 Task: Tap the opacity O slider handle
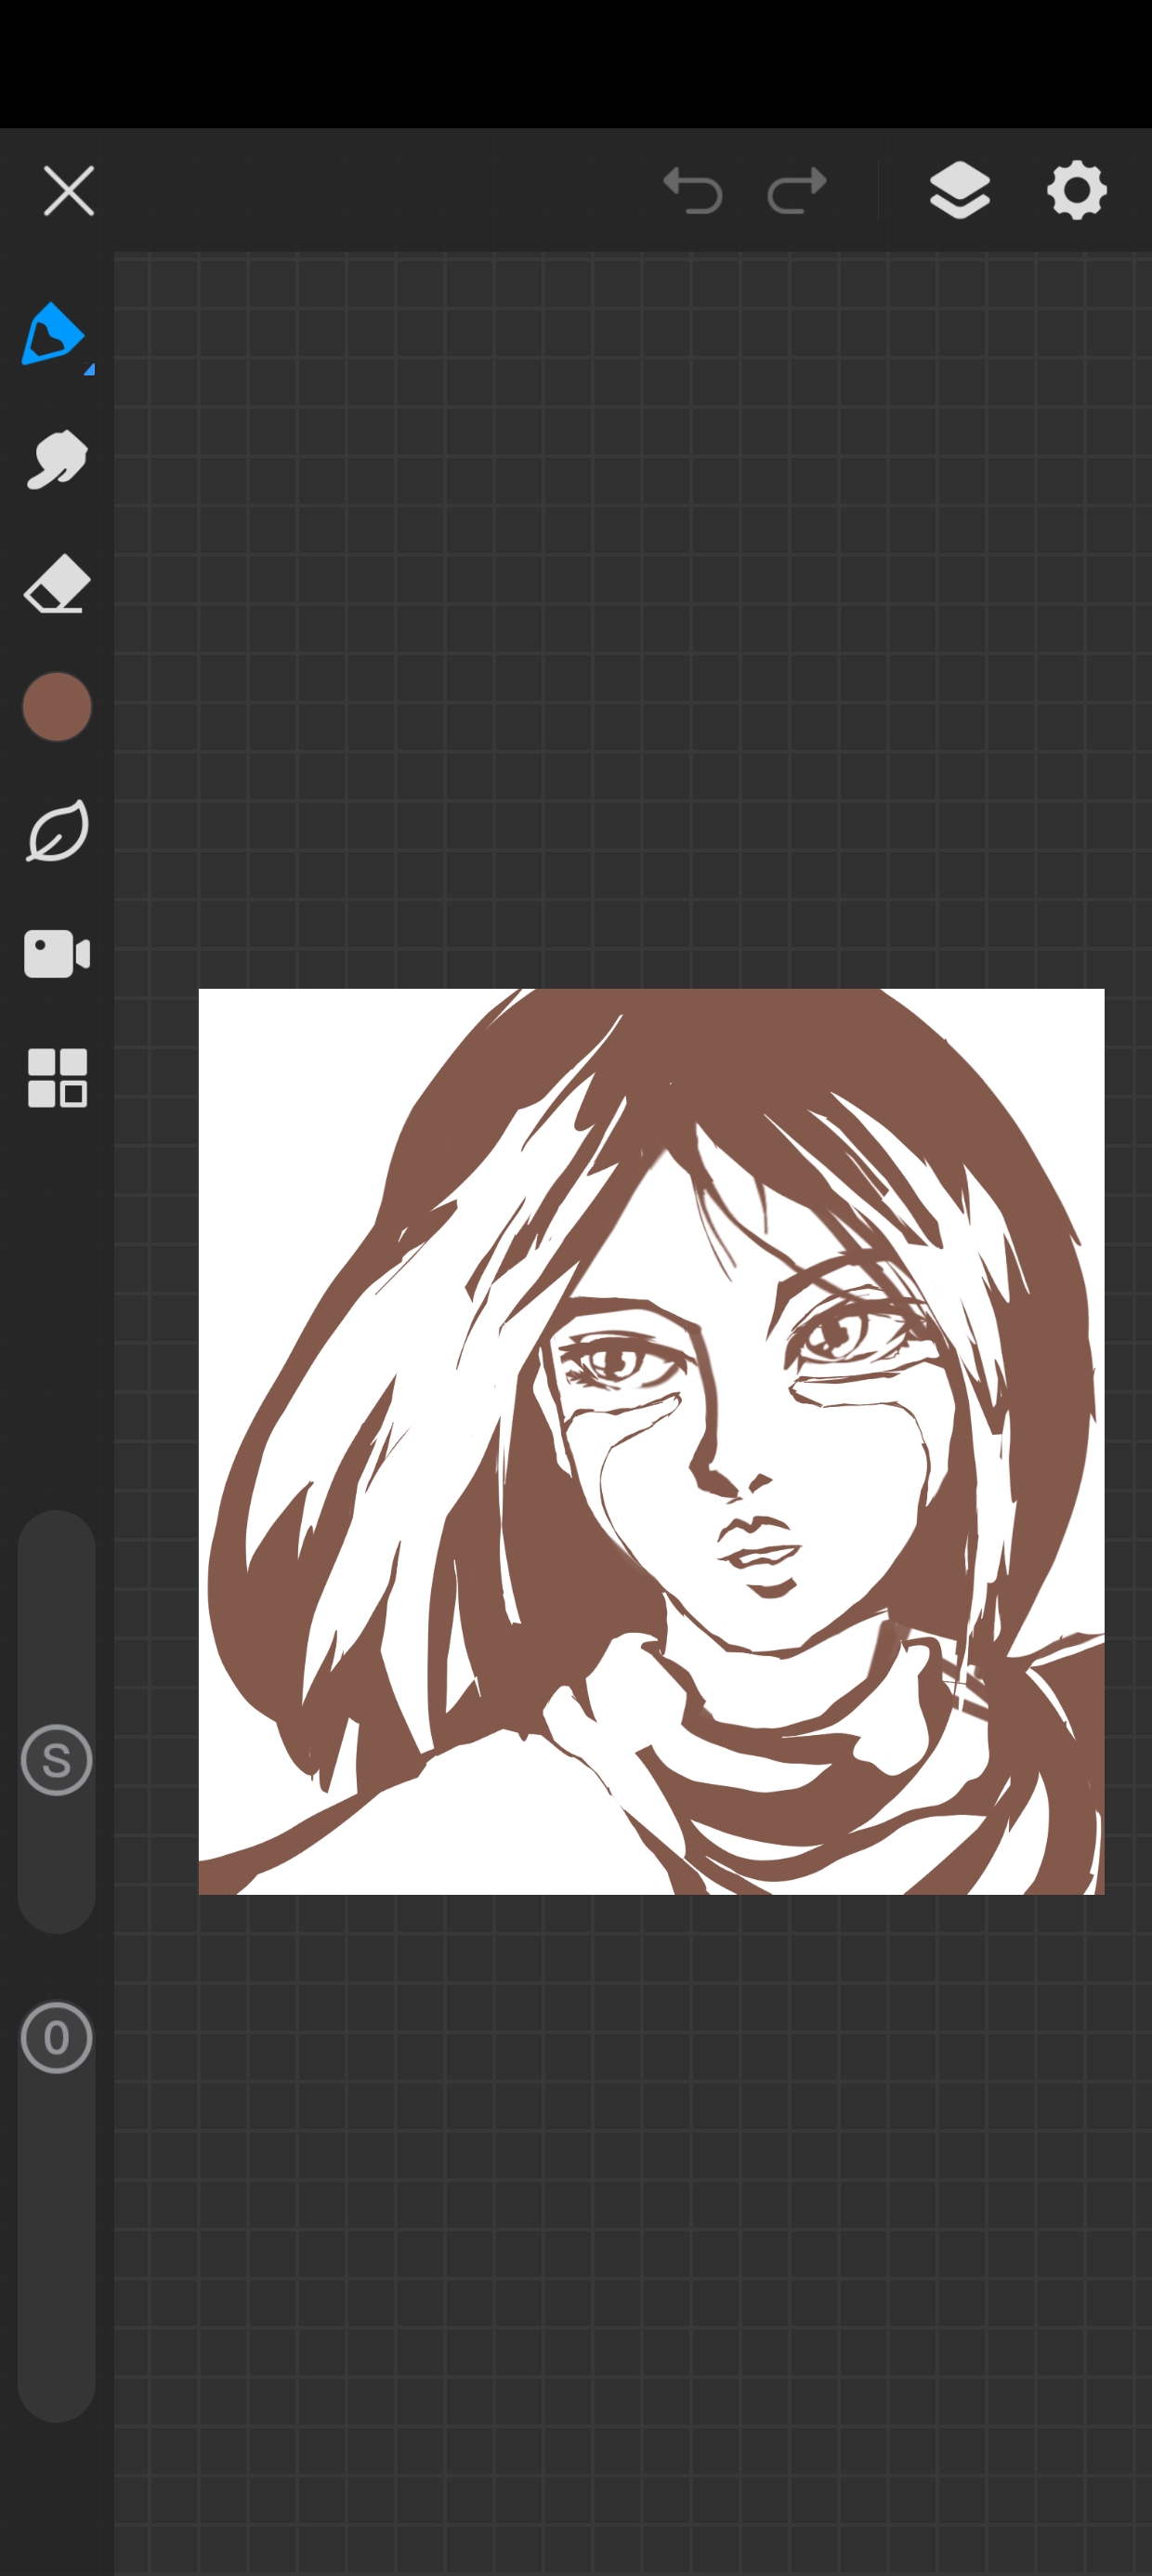pos(57,2037)
